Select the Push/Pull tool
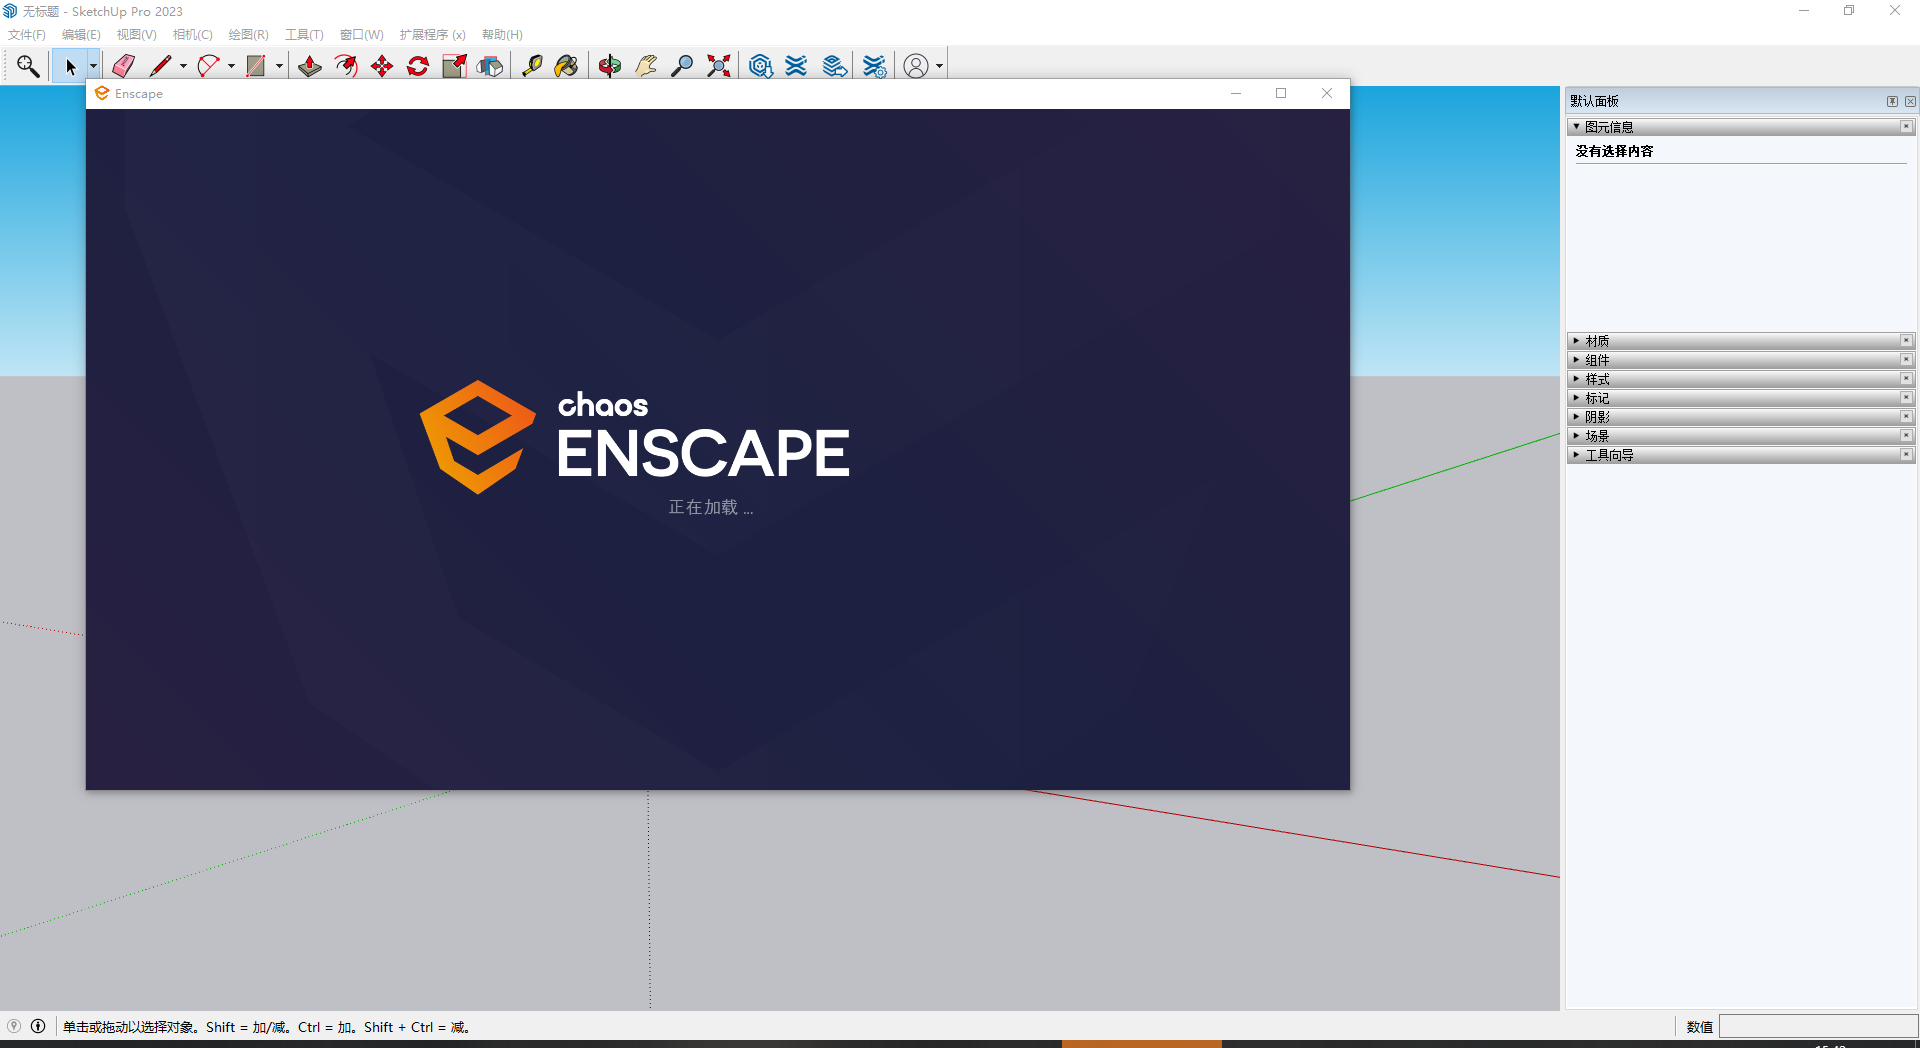This screenshot has height=1048, width=1920. point(310,66)
